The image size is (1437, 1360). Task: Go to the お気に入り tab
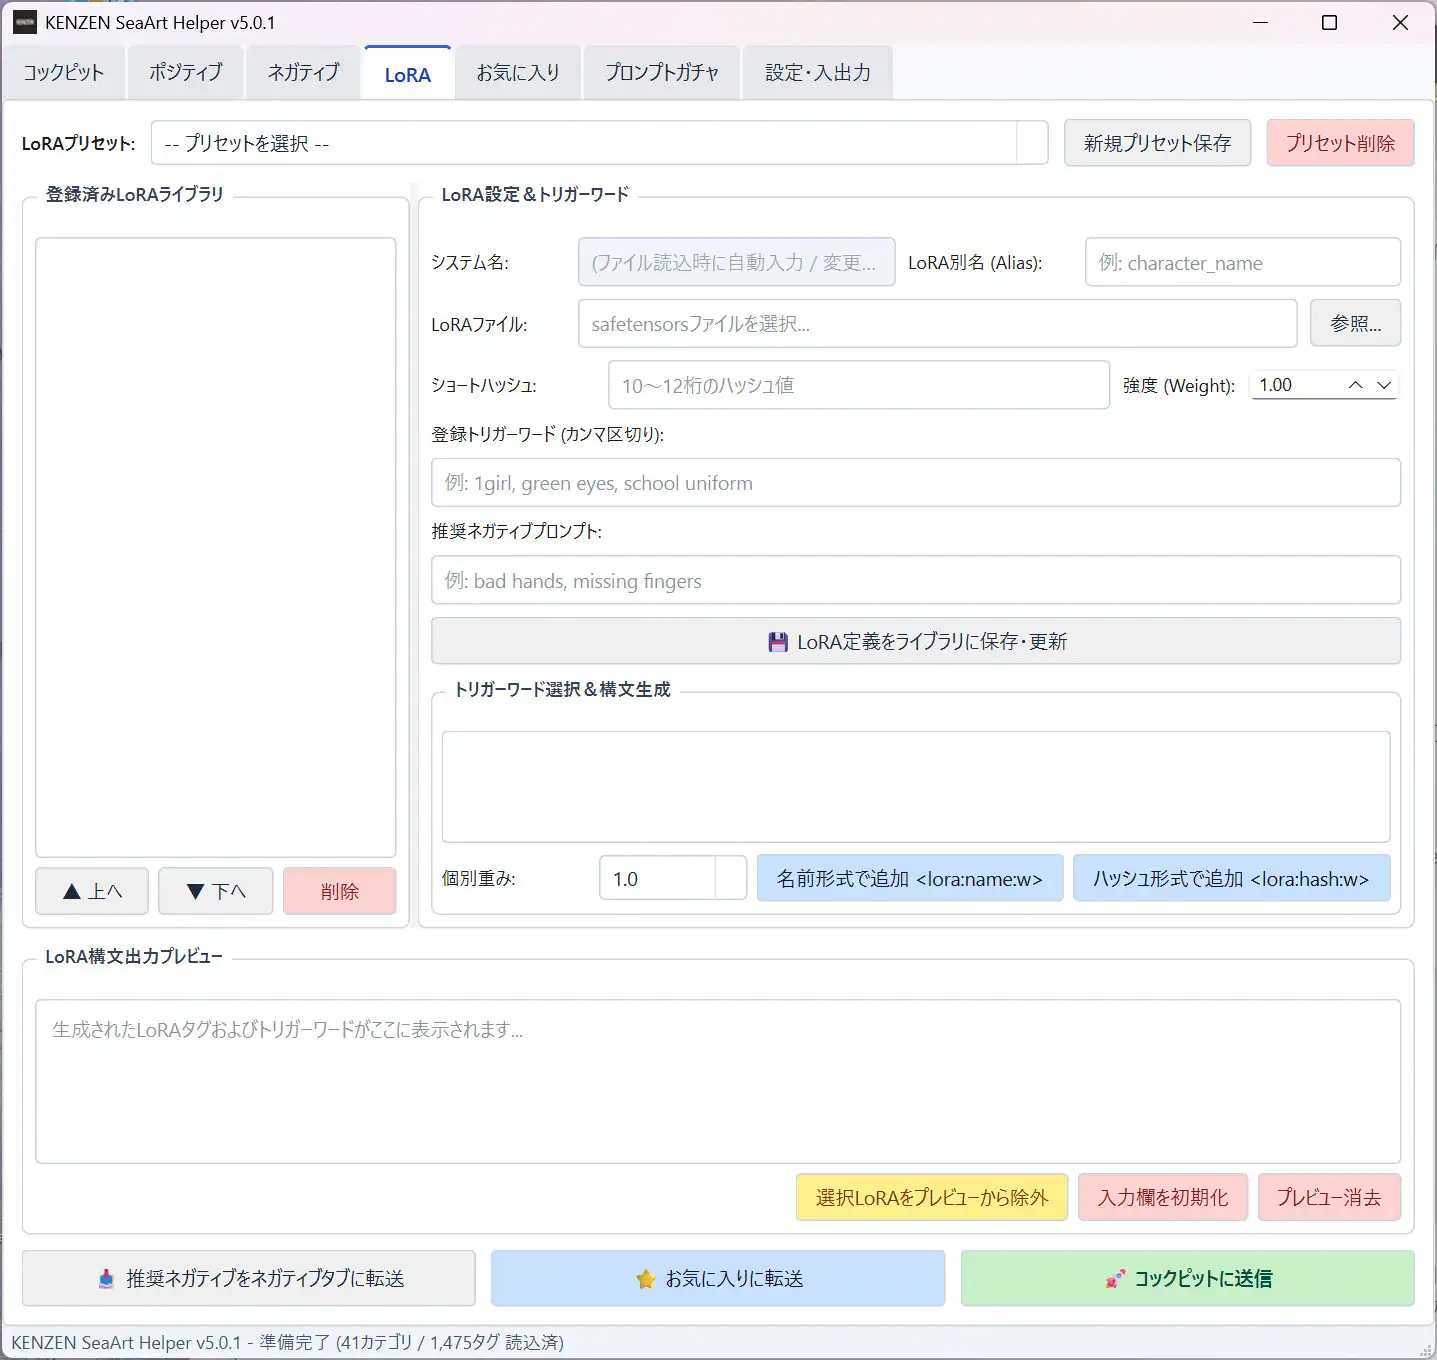pos(518,73)
